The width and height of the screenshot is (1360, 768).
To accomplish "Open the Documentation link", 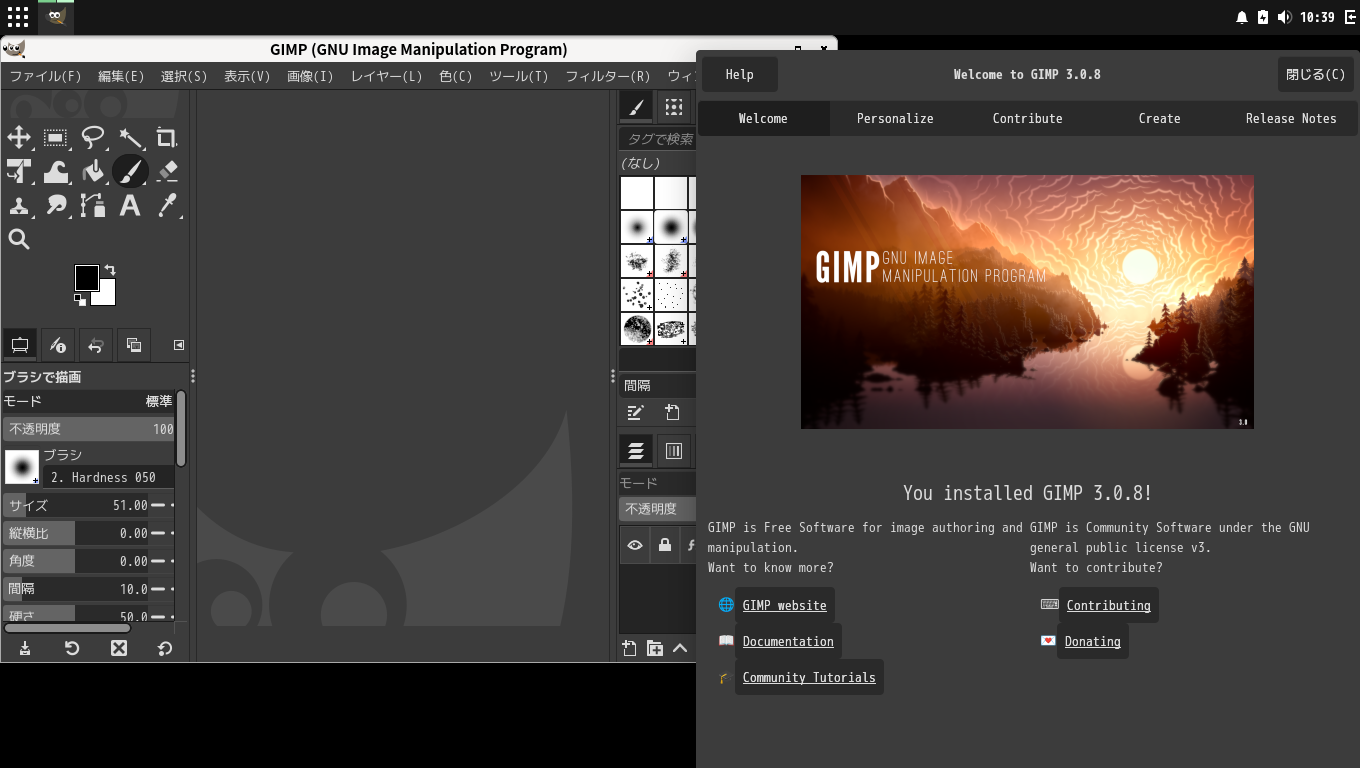I will coord(788,641).
